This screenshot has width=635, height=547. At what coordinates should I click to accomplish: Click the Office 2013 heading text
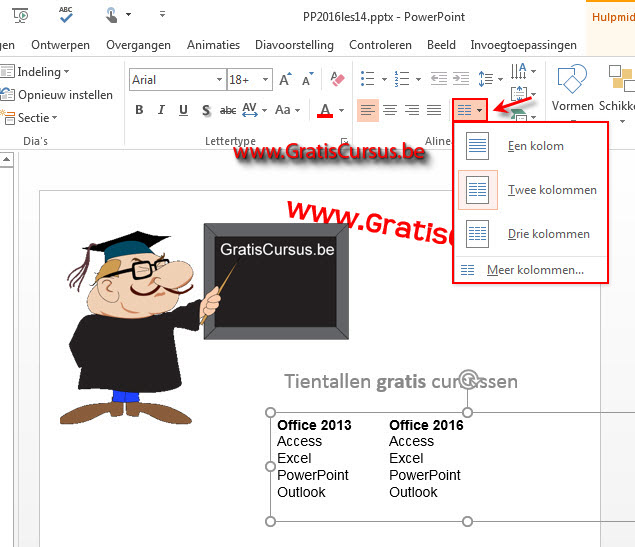314,425
